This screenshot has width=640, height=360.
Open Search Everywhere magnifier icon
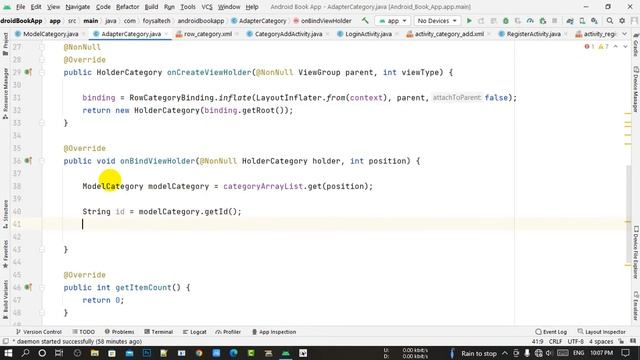tap(609, 20)
